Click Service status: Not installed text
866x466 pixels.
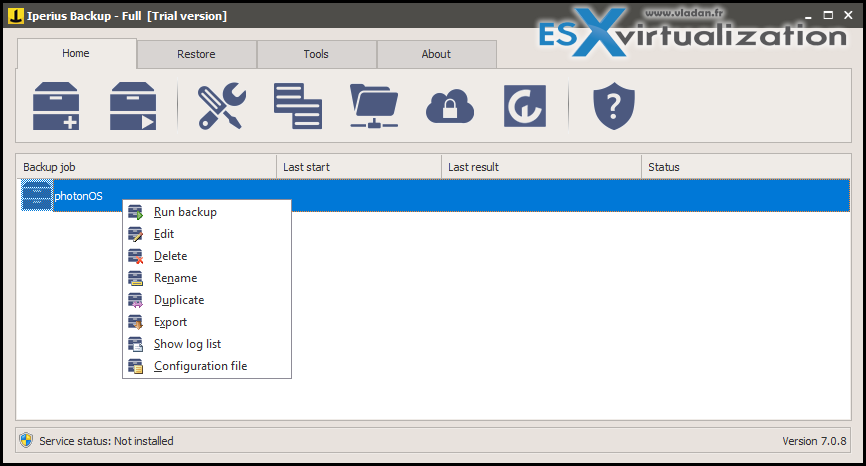(106, 441)
